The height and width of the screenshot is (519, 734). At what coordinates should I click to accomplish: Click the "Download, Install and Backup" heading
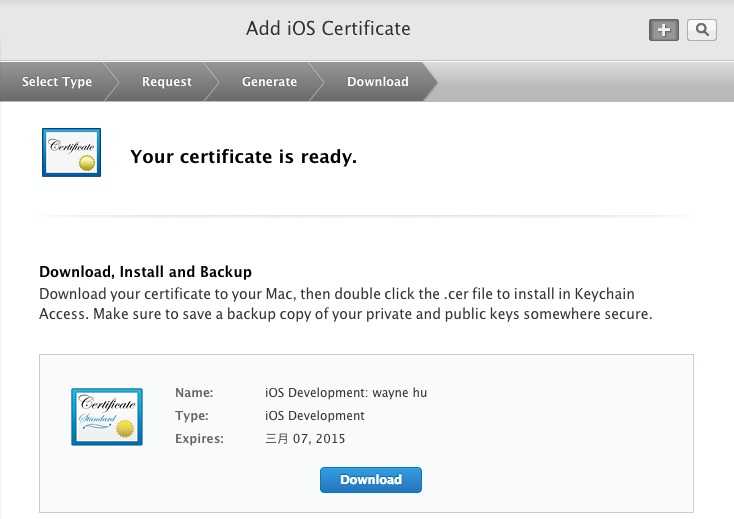point(145,271)
